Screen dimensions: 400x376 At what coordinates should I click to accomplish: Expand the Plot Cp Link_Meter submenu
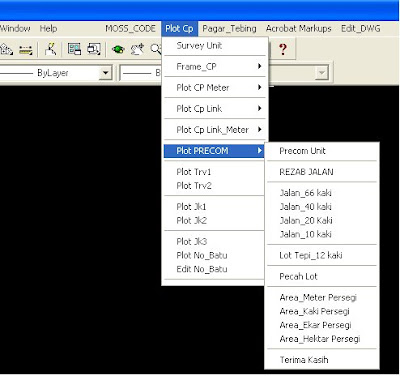pyautogui.click(x=215, y=130)
